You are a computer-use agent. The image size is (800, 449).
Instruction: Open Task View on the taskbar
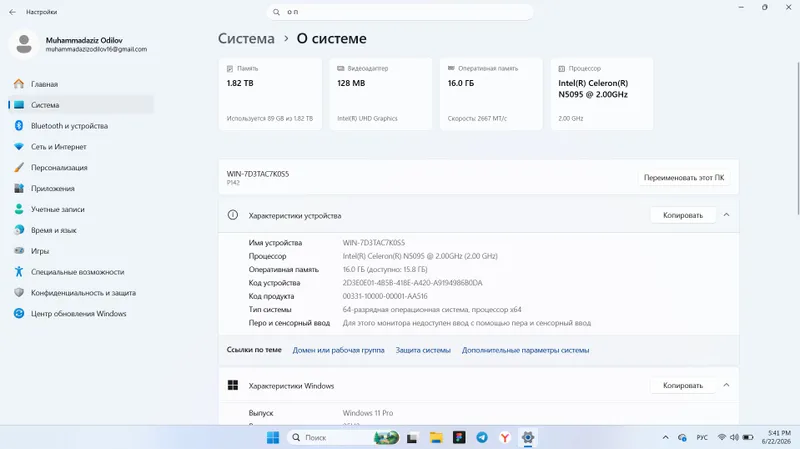412,437
